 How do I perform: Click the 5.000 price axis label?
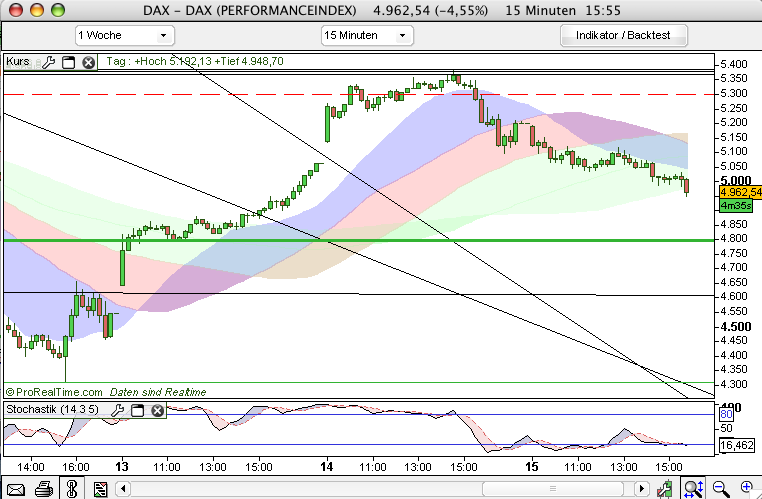(736, 180)
